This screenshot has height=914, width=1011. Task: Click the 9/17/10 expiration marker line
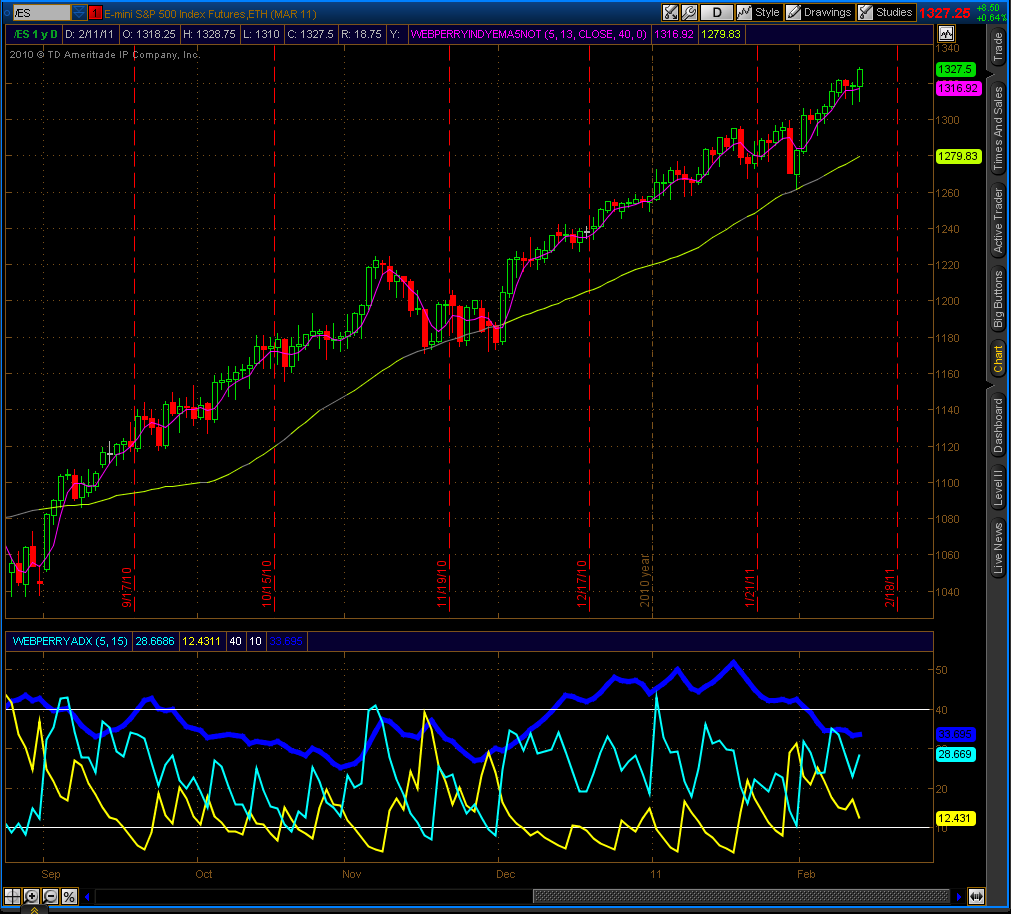click(134, 329)
